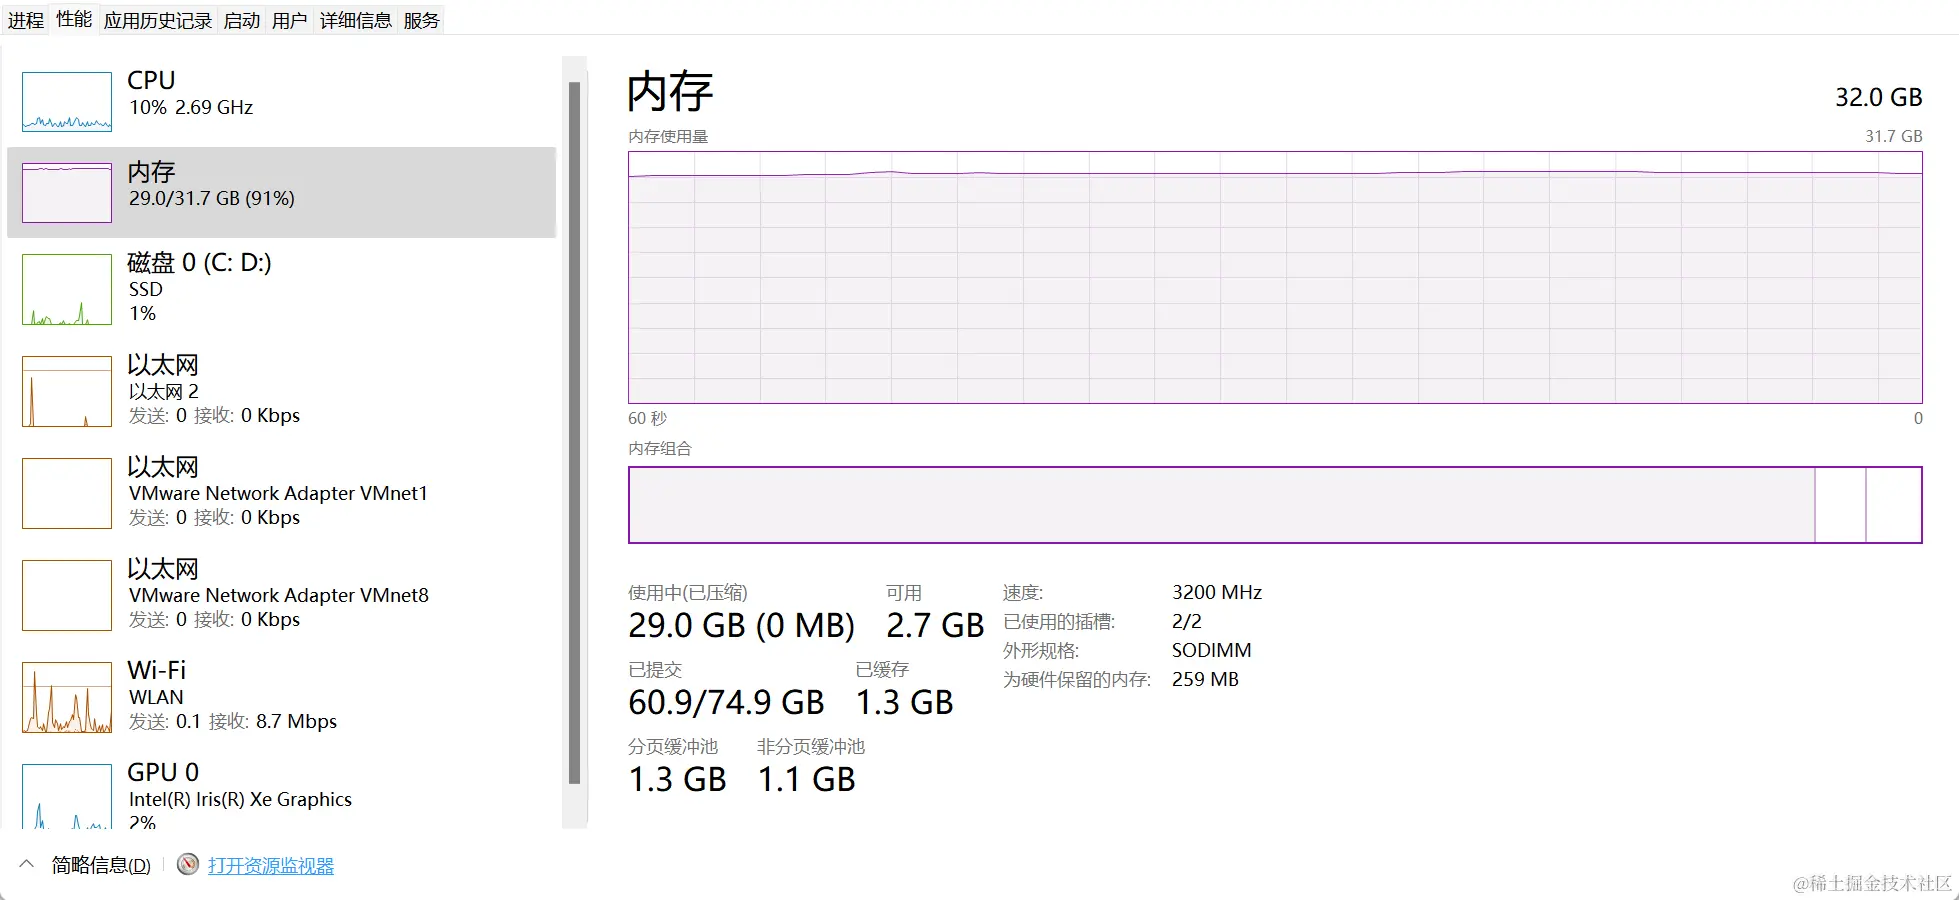The width and height of the screenshot is (1959, 900).
Task: Open the 服务 tab
Action: [422, 21]
